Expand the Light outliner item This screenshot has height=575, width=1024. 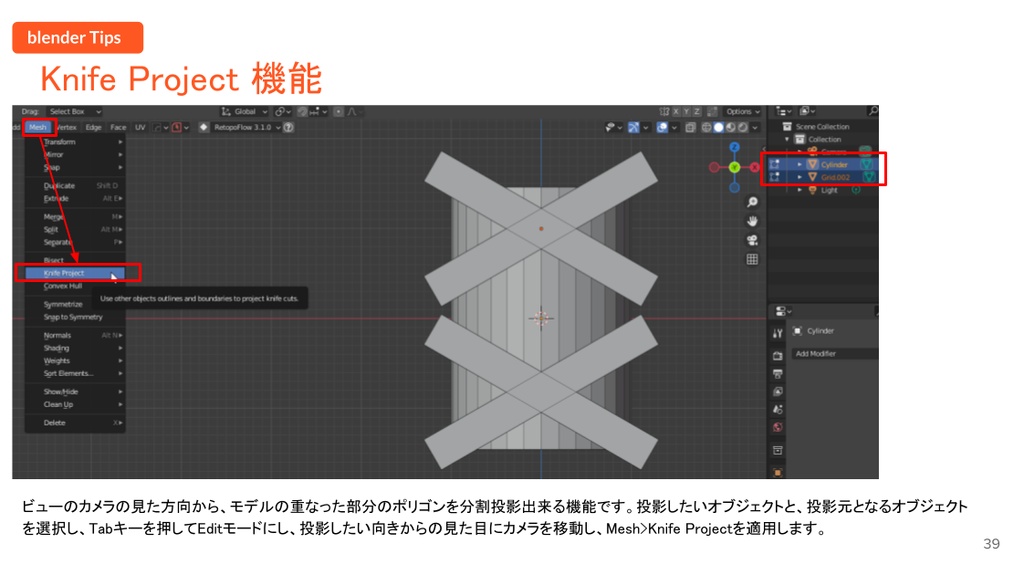tap(799, 190)
